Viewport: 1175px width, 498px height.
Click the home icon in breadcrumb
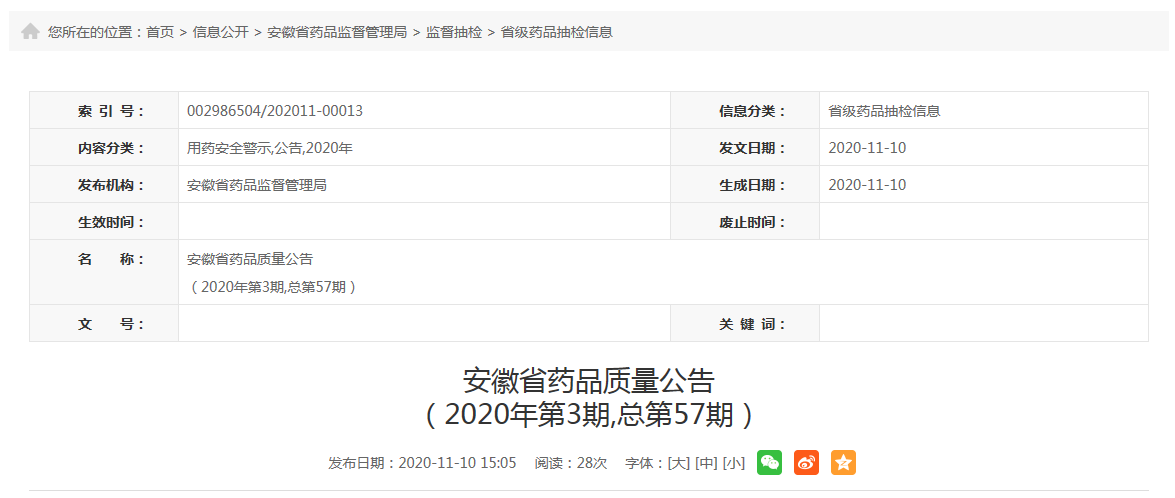pos(30,31)
